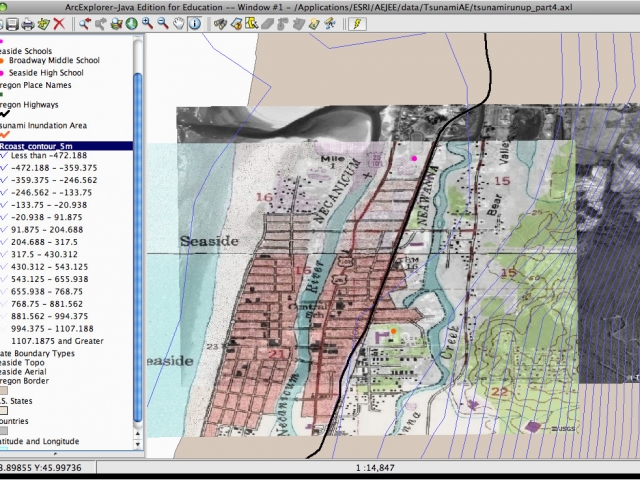Click the '-472.188 - -359.375' legend class
The width and height of the screenshot is (640, 480).
point(54,168)
